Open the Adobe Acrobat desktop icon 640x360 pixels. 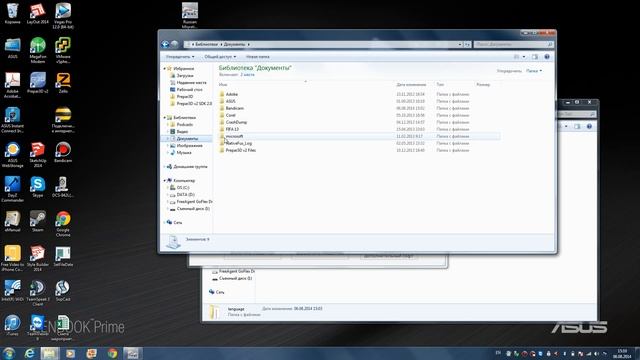(x=13, y=85)
